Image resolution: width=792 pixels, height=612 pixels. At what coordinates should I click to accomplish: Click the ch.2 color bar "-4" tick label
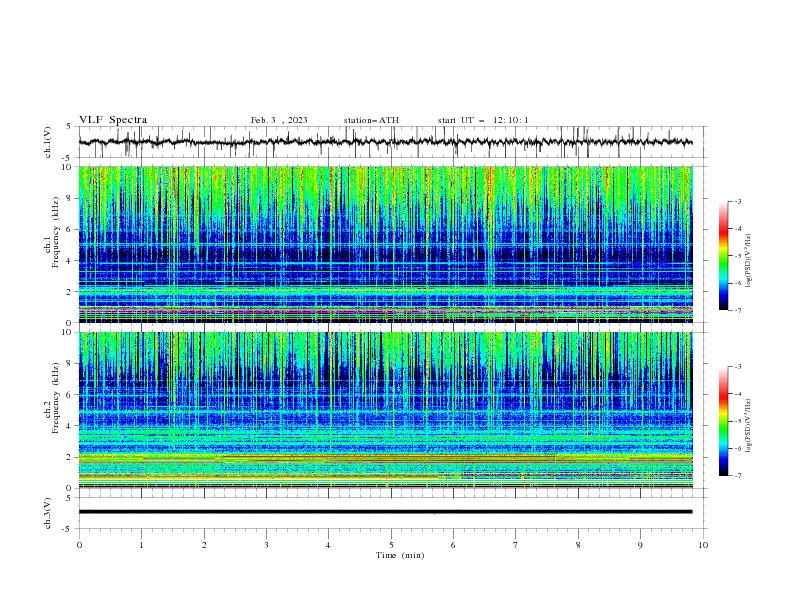pyautogui.click(x=738, y=394)
